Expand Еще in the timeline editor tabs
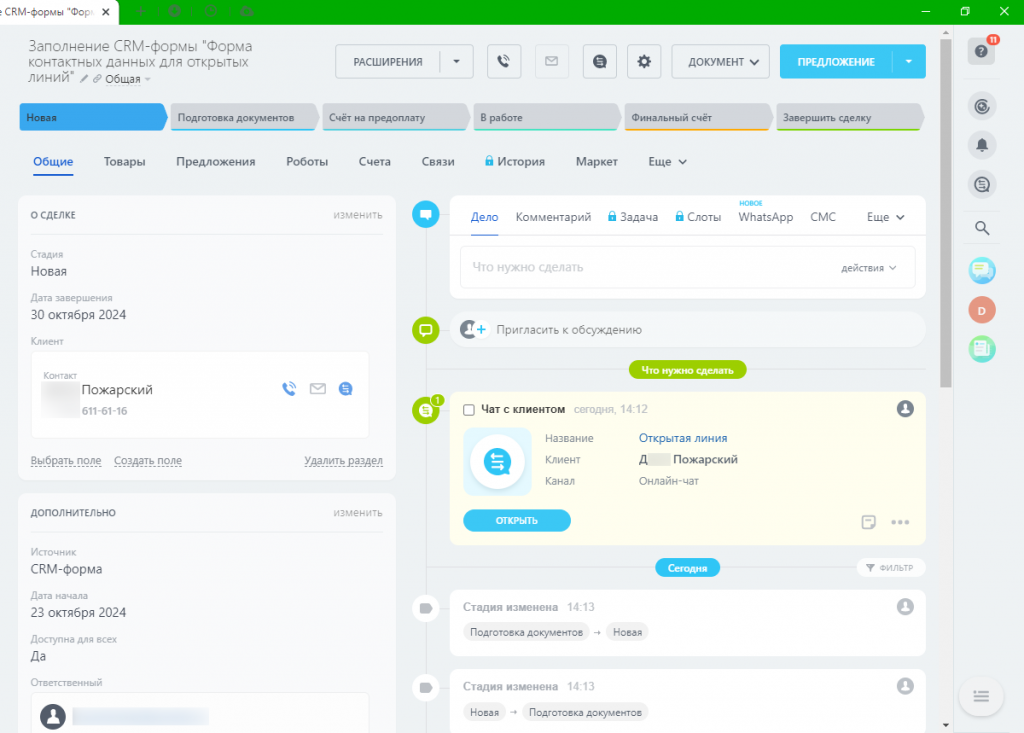This screenshot has height=733, width=1024. tap(885, 217)
